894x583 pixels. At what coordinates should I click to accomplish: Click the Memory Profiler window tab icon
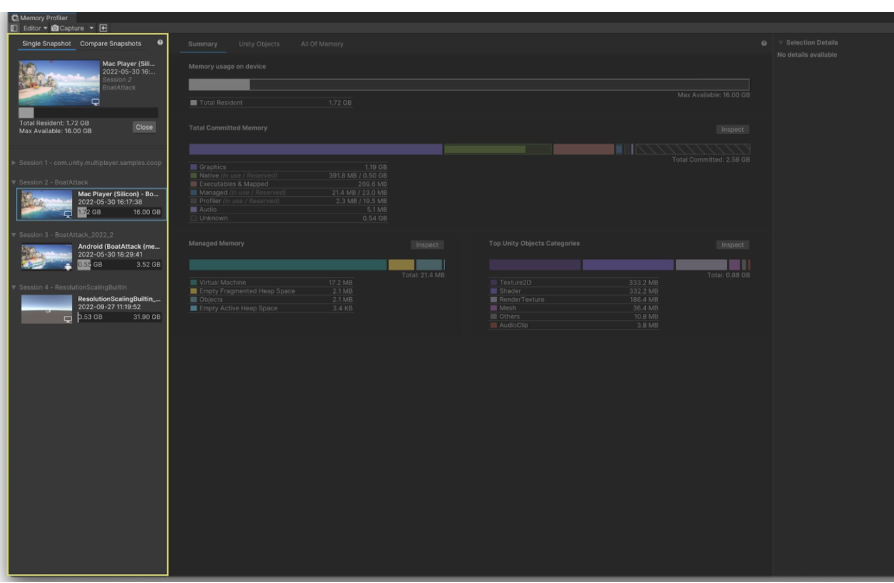15,18
